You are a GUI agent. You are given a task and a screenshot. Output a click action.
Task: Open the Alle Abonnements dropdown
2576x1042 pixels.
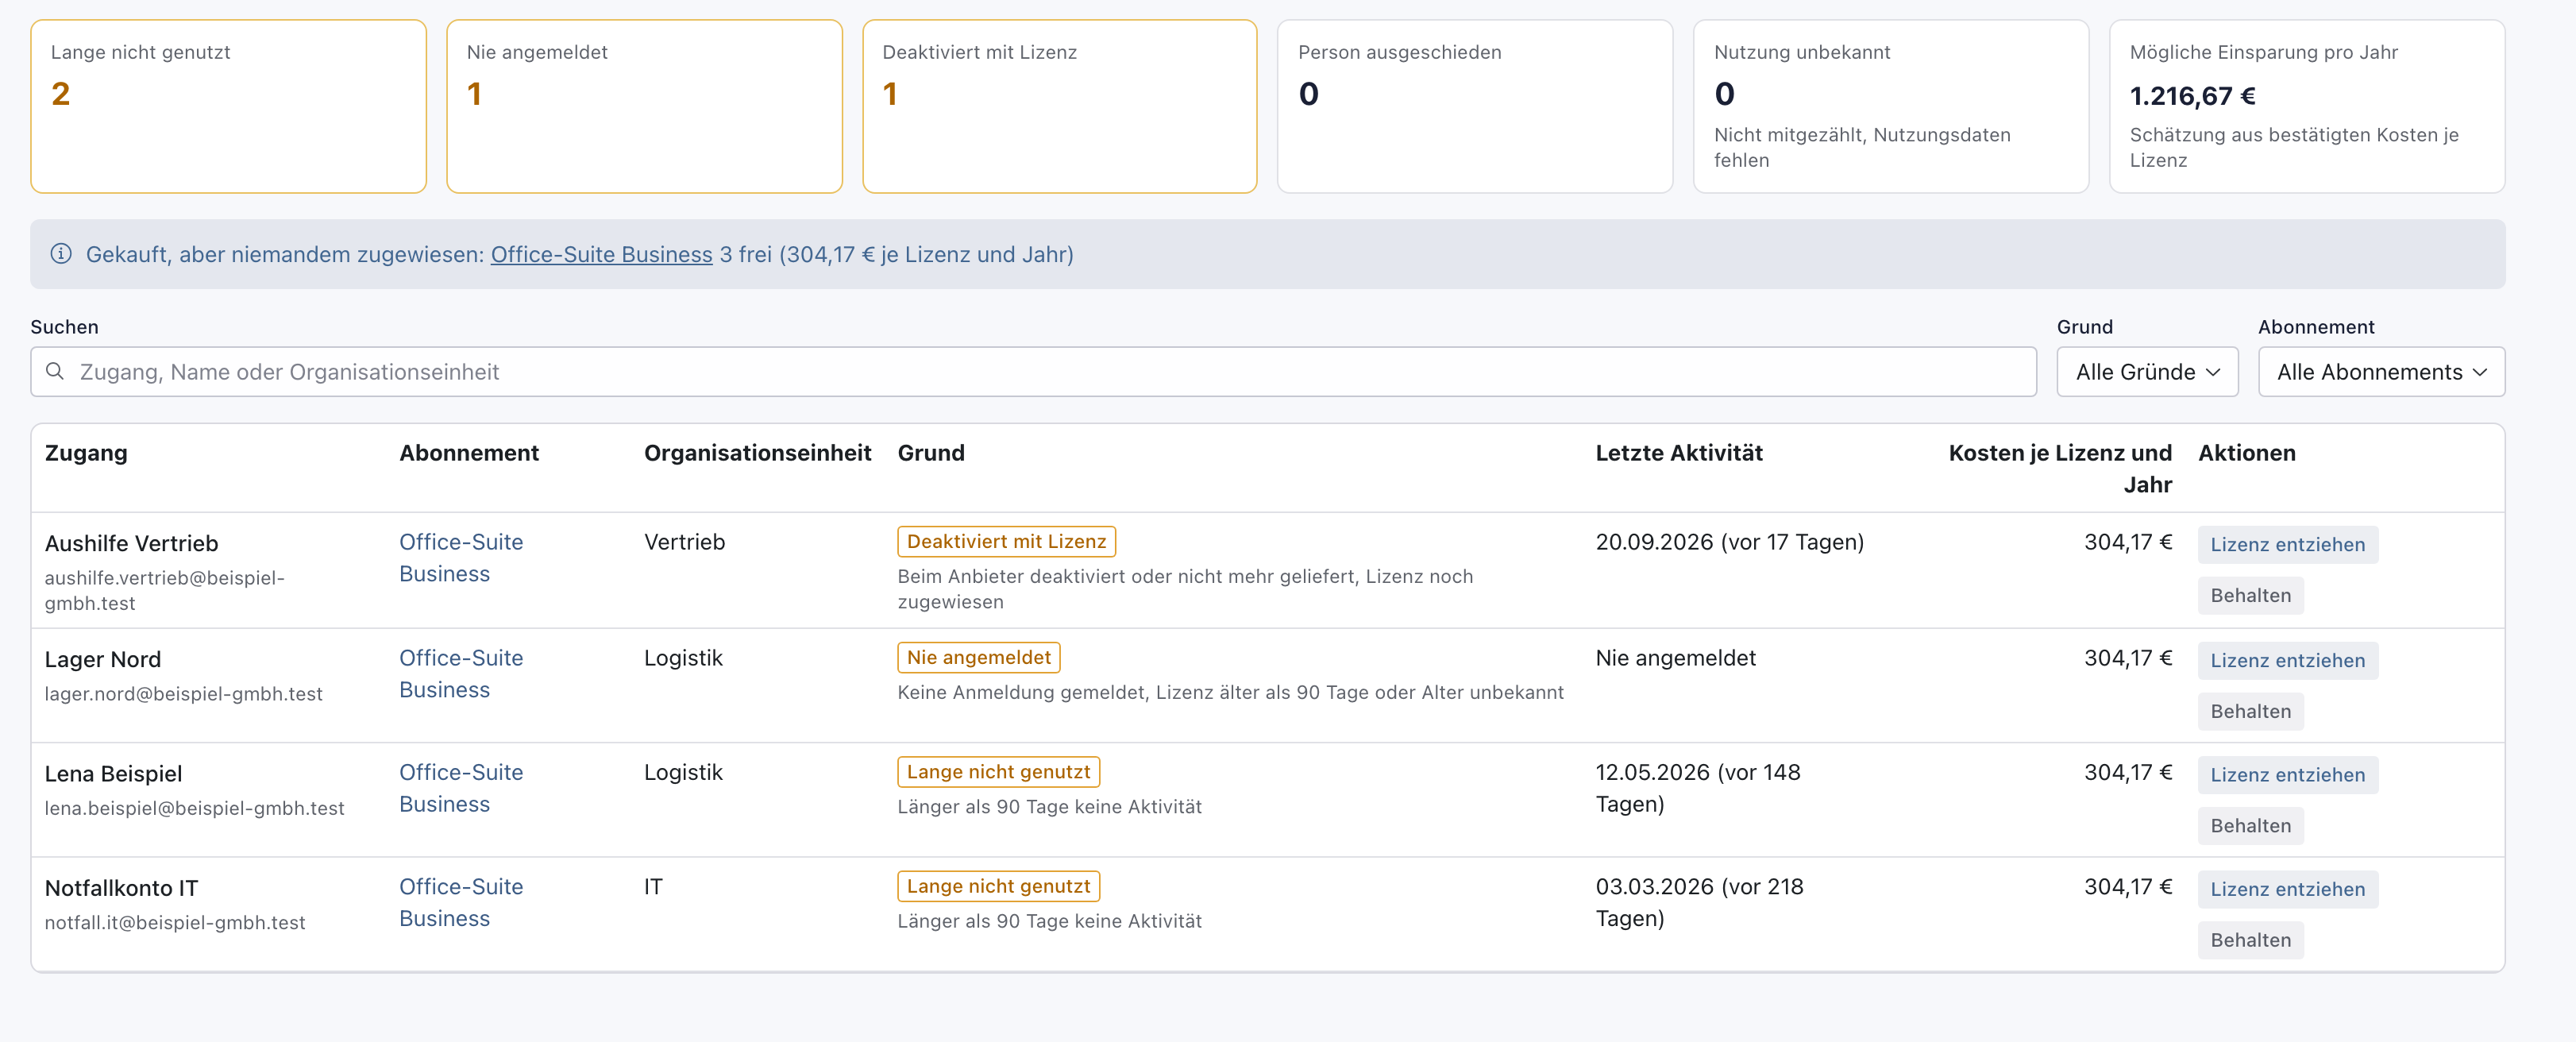[x=2381, y=372]
